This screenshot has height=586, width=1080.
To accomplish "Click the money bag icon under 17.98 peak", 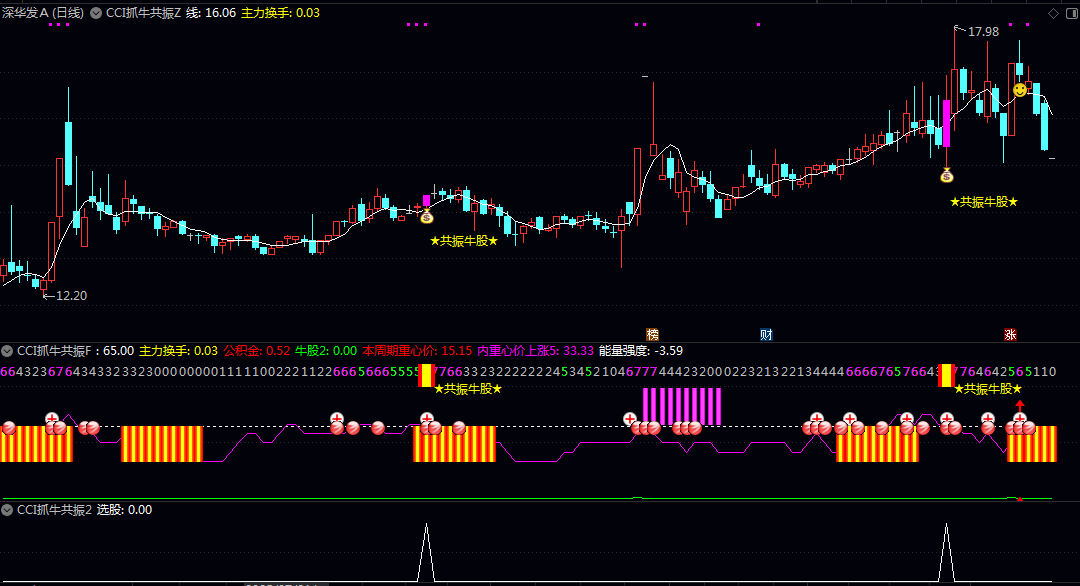I will pyautogui.click(x=947, y=176).
